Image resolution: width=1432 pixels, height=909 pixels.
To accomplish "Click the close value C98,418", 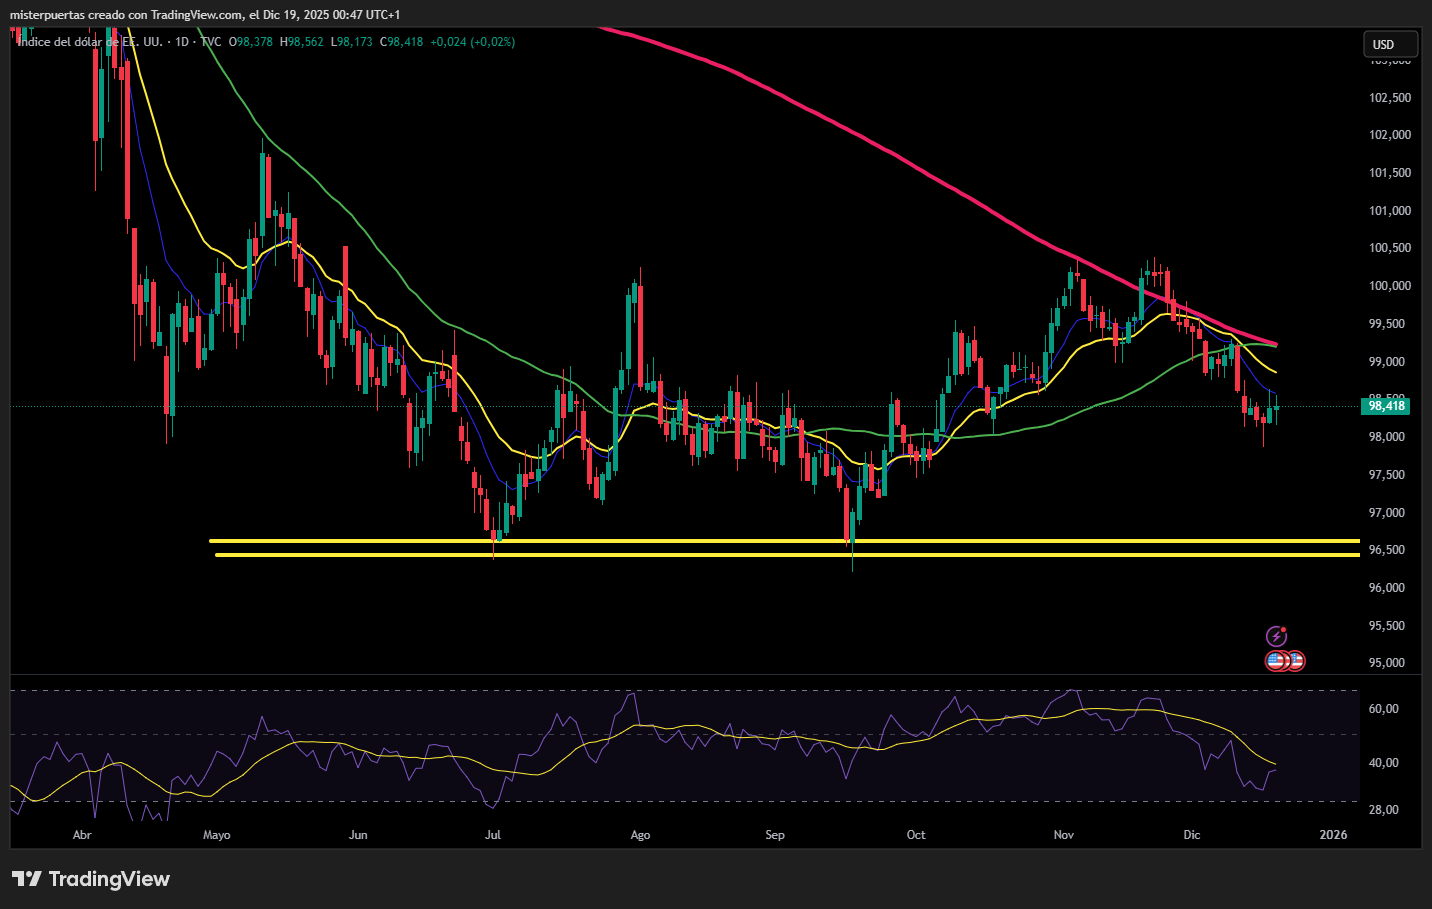I will 402,42.
